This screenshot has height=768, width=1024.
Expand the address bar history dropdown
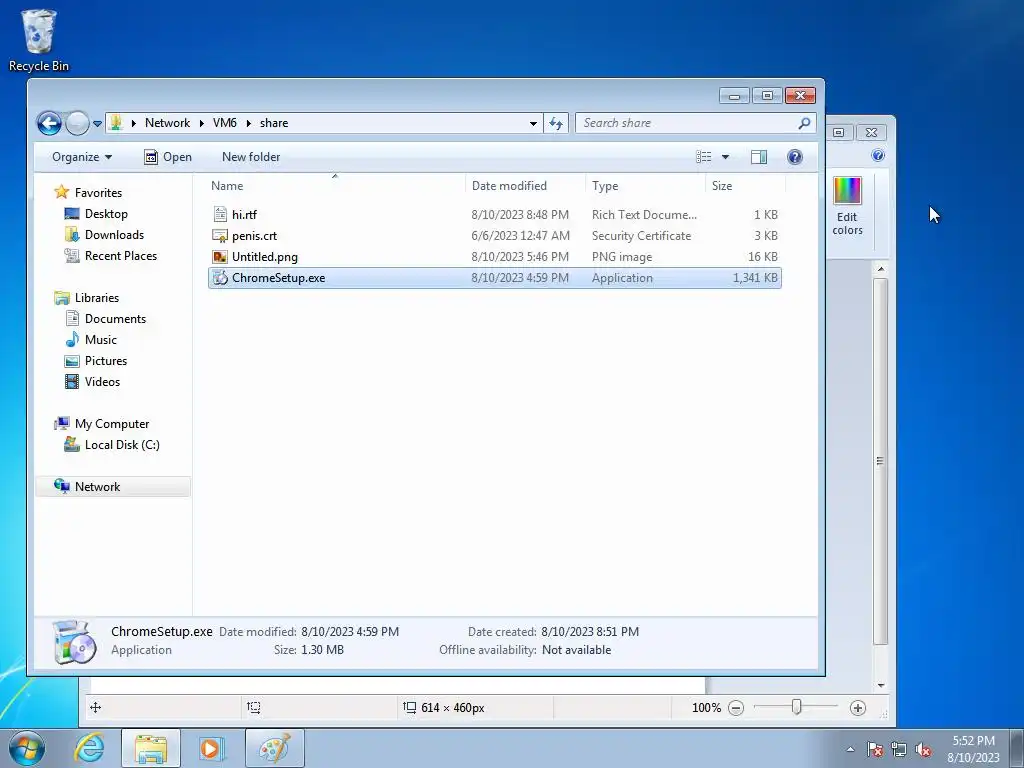coord(533,123)
